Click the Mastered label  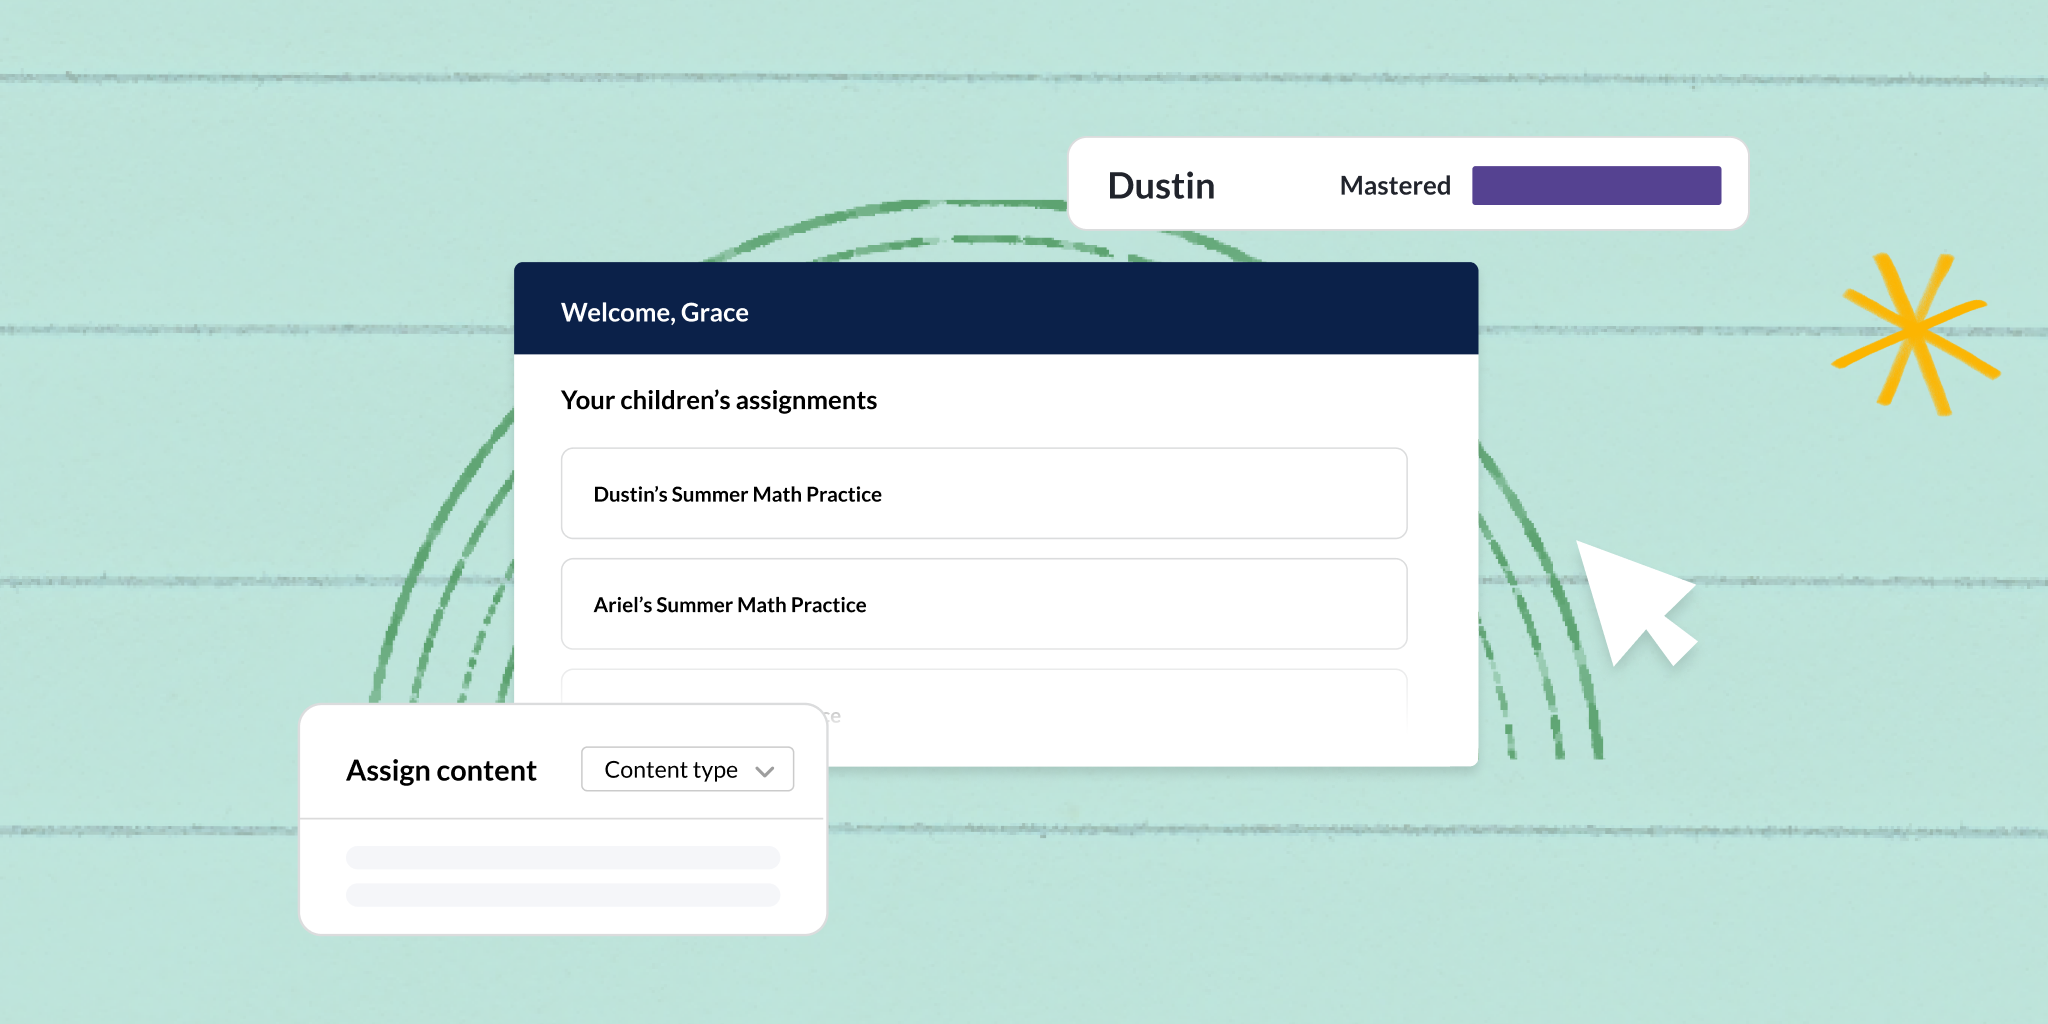[1394, 186]
